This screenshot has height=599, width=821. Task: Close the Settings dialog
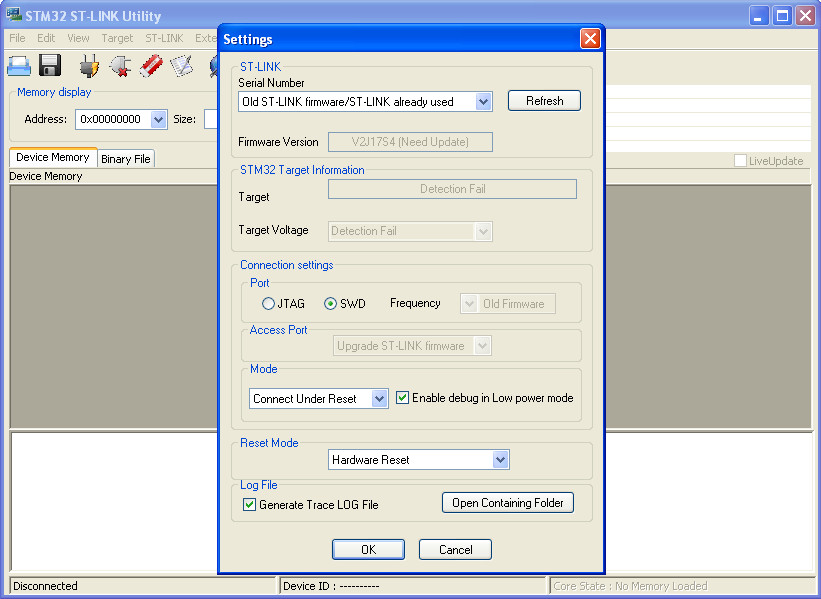click(x=590, y=39)
